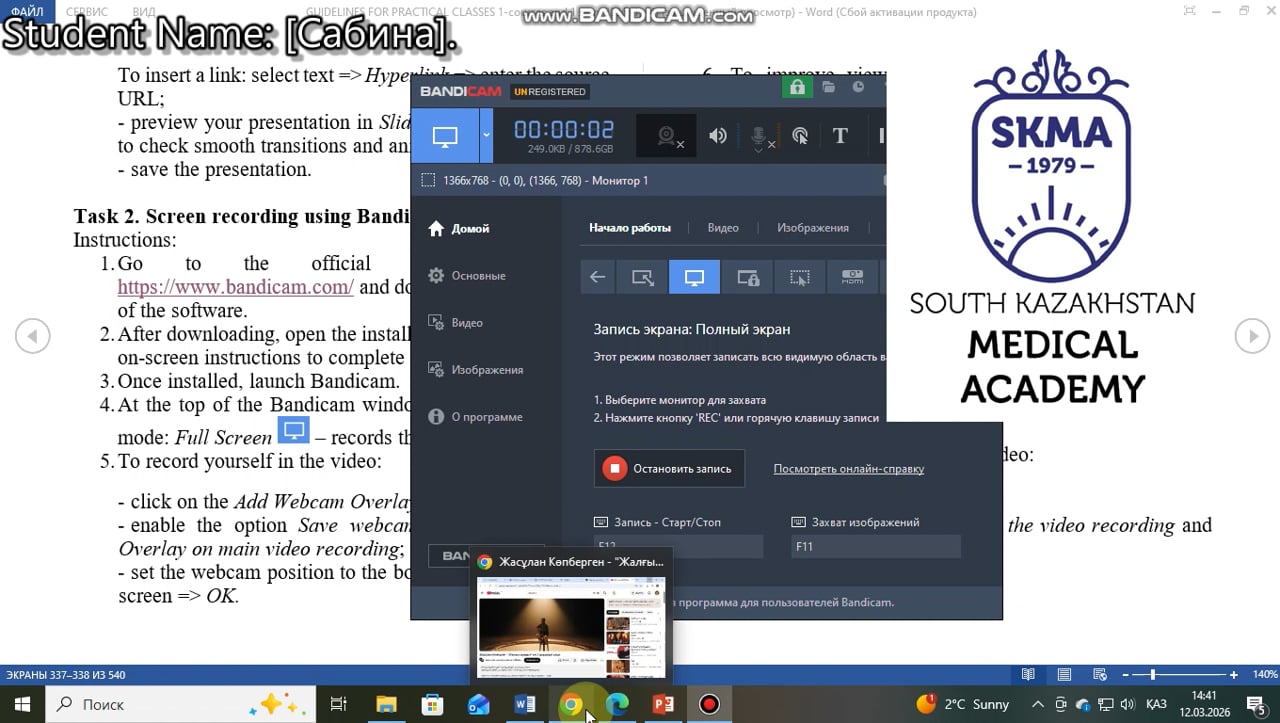The image size is (1280, 723).
Task: Open the notification center icon
Action: (x=1256, y=704)
